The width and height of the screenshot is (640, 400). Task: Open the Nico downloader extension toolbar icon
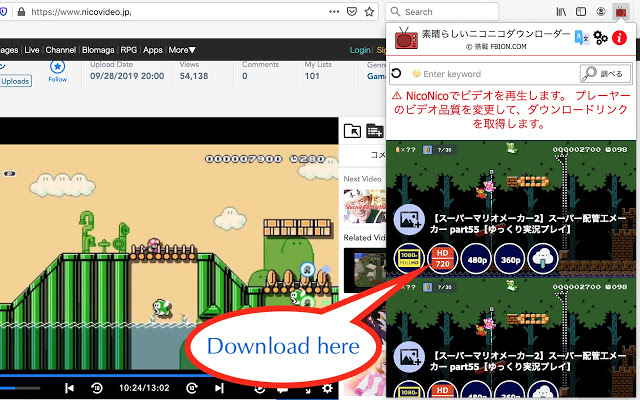(x=621, y=12)
